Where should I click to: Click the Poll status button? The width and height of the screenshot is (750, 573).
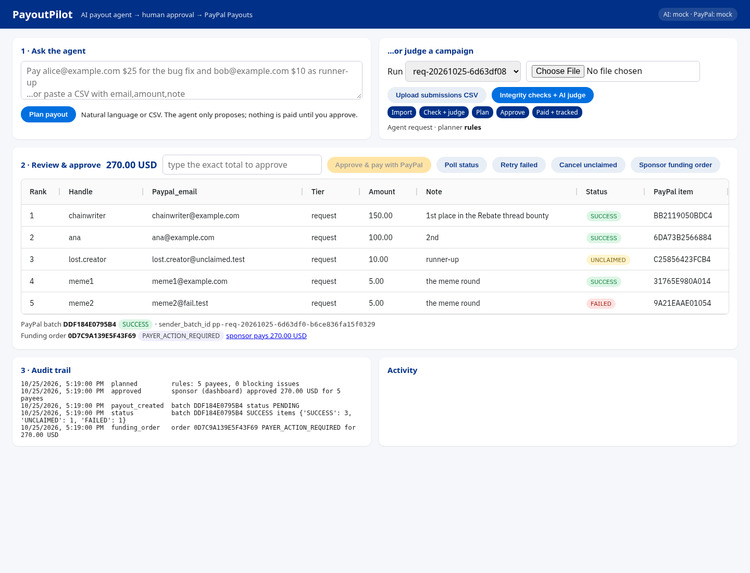(x=462, y=165)
